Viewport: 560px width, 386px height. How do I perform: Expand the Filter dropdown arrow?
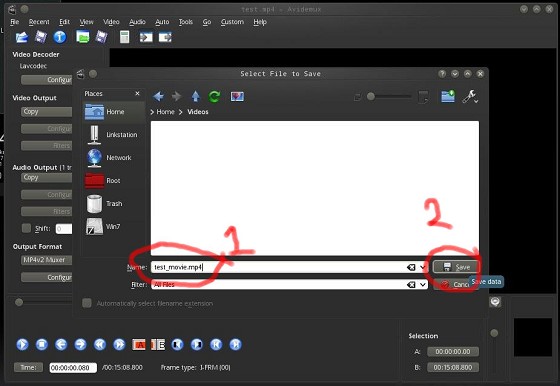[x=423, y=285]
